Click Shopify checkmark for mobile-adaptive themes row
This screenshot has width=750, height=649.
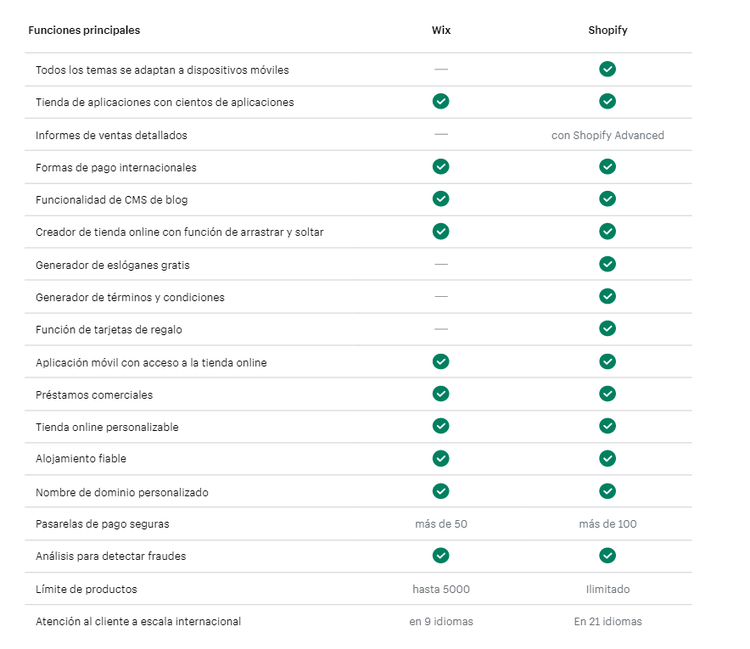click(x=607, y=69)
